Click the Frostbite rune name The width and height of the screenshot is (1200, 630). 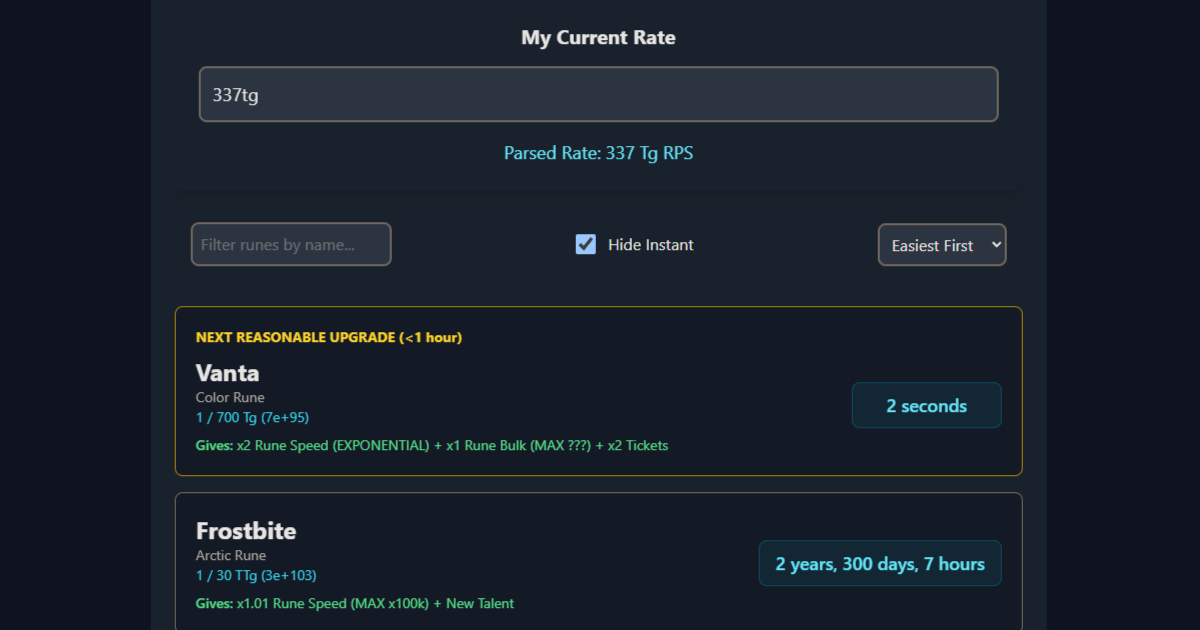(246, 531)
